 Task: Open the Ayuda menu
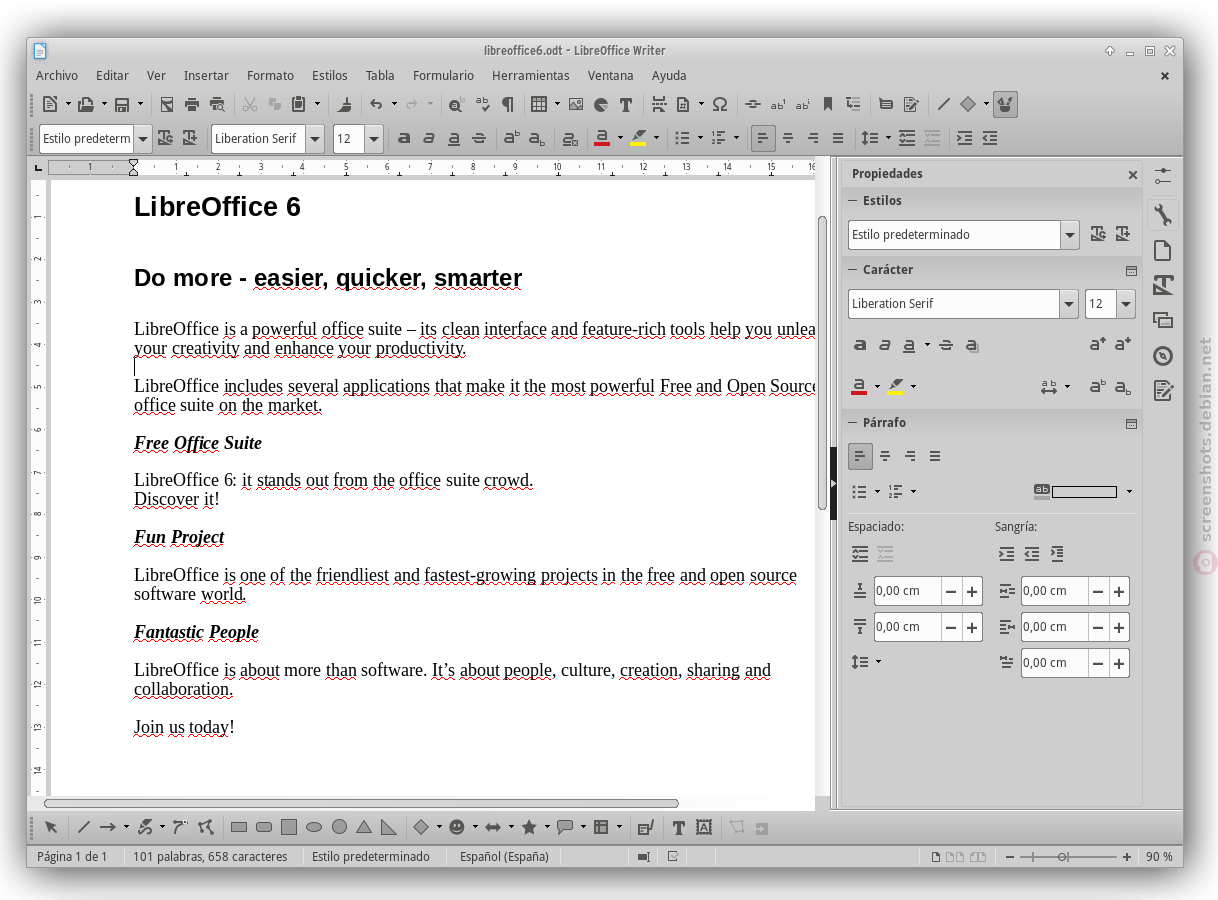[x=669, y=75]
